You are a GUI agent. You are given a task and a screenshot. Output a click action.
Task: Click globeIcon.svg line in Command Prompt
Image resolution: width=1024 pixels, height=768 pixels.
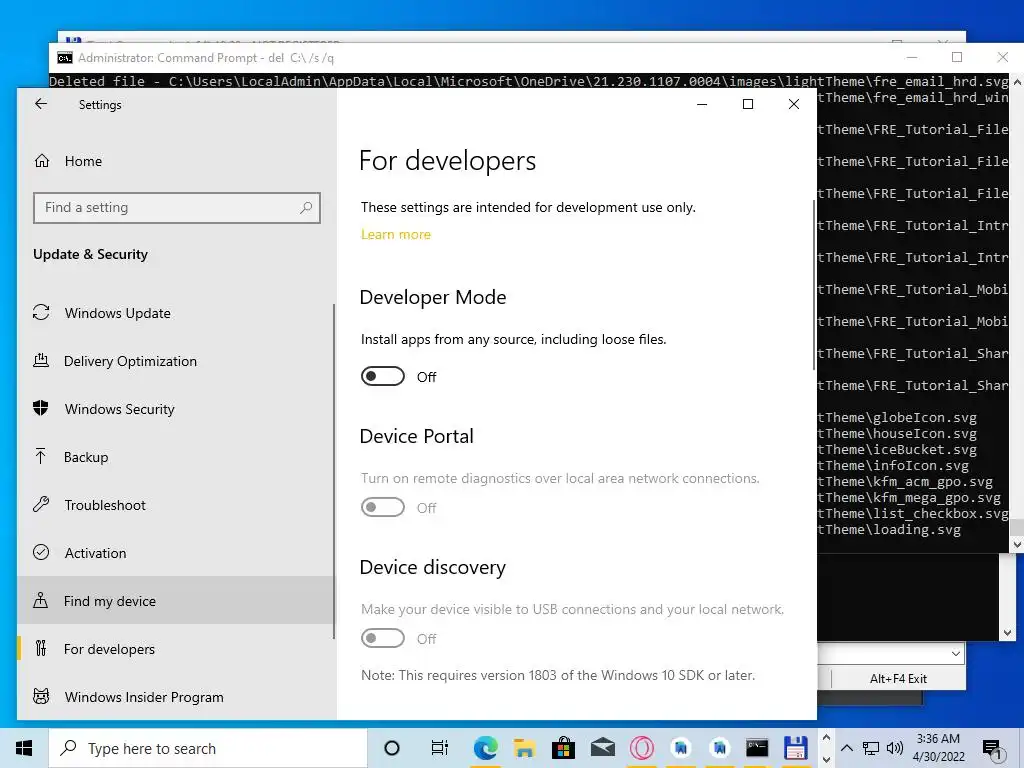point(897,417)
